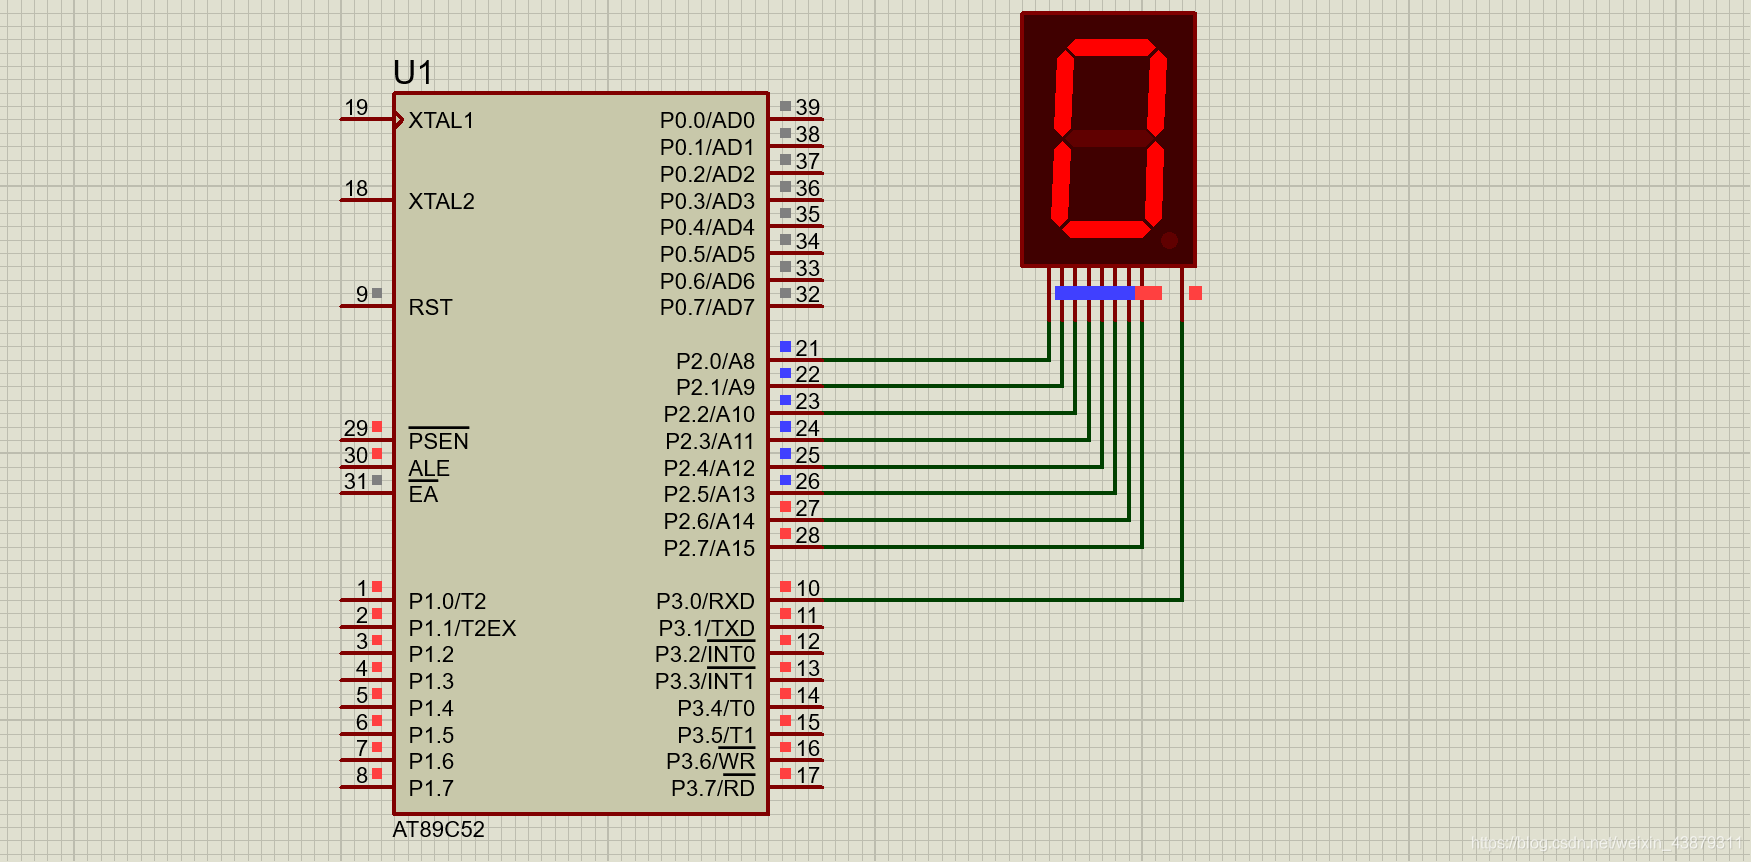Screen dimensions: 1751x862
Task: Select the P1.2 pin label
Action: 431,654
